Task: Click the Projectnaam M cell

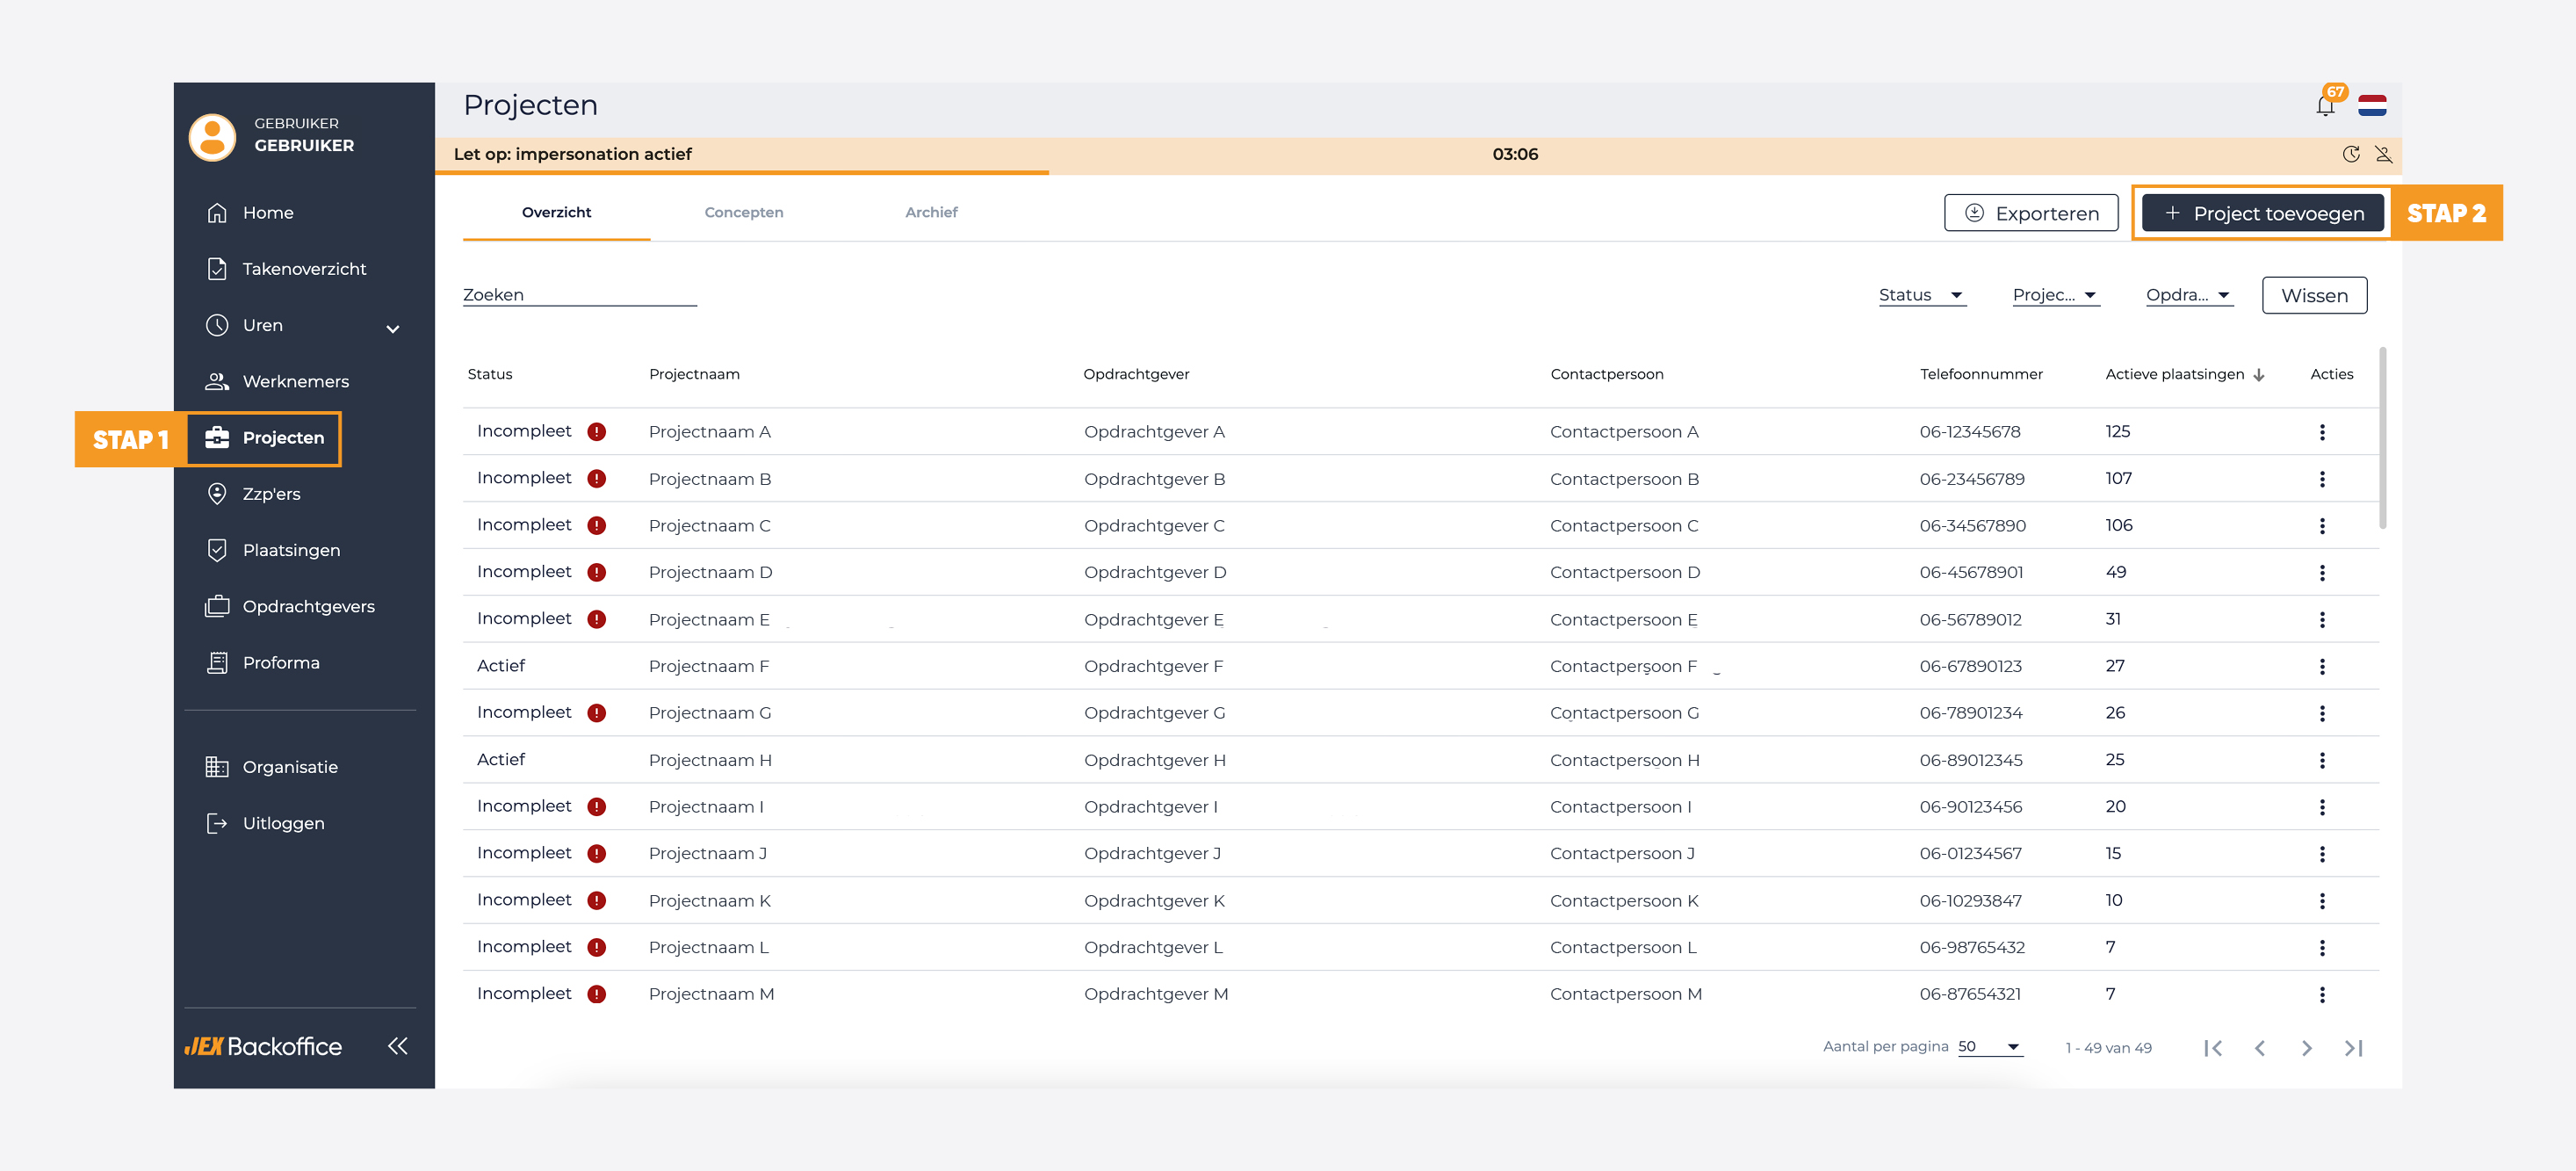Action: [711, 995]
